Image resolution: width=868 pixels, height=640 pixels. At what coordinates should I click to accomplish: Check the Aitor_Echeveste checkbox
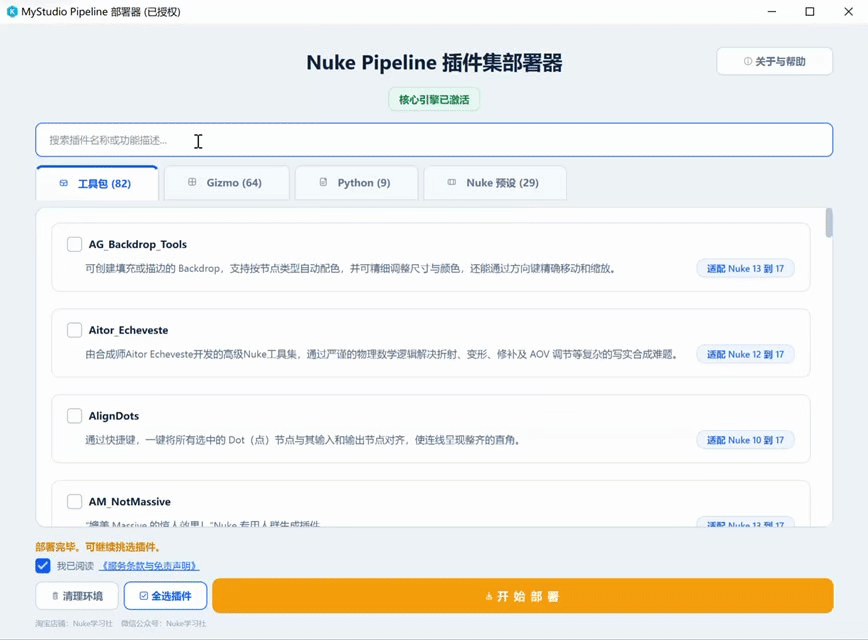(74, 330)
